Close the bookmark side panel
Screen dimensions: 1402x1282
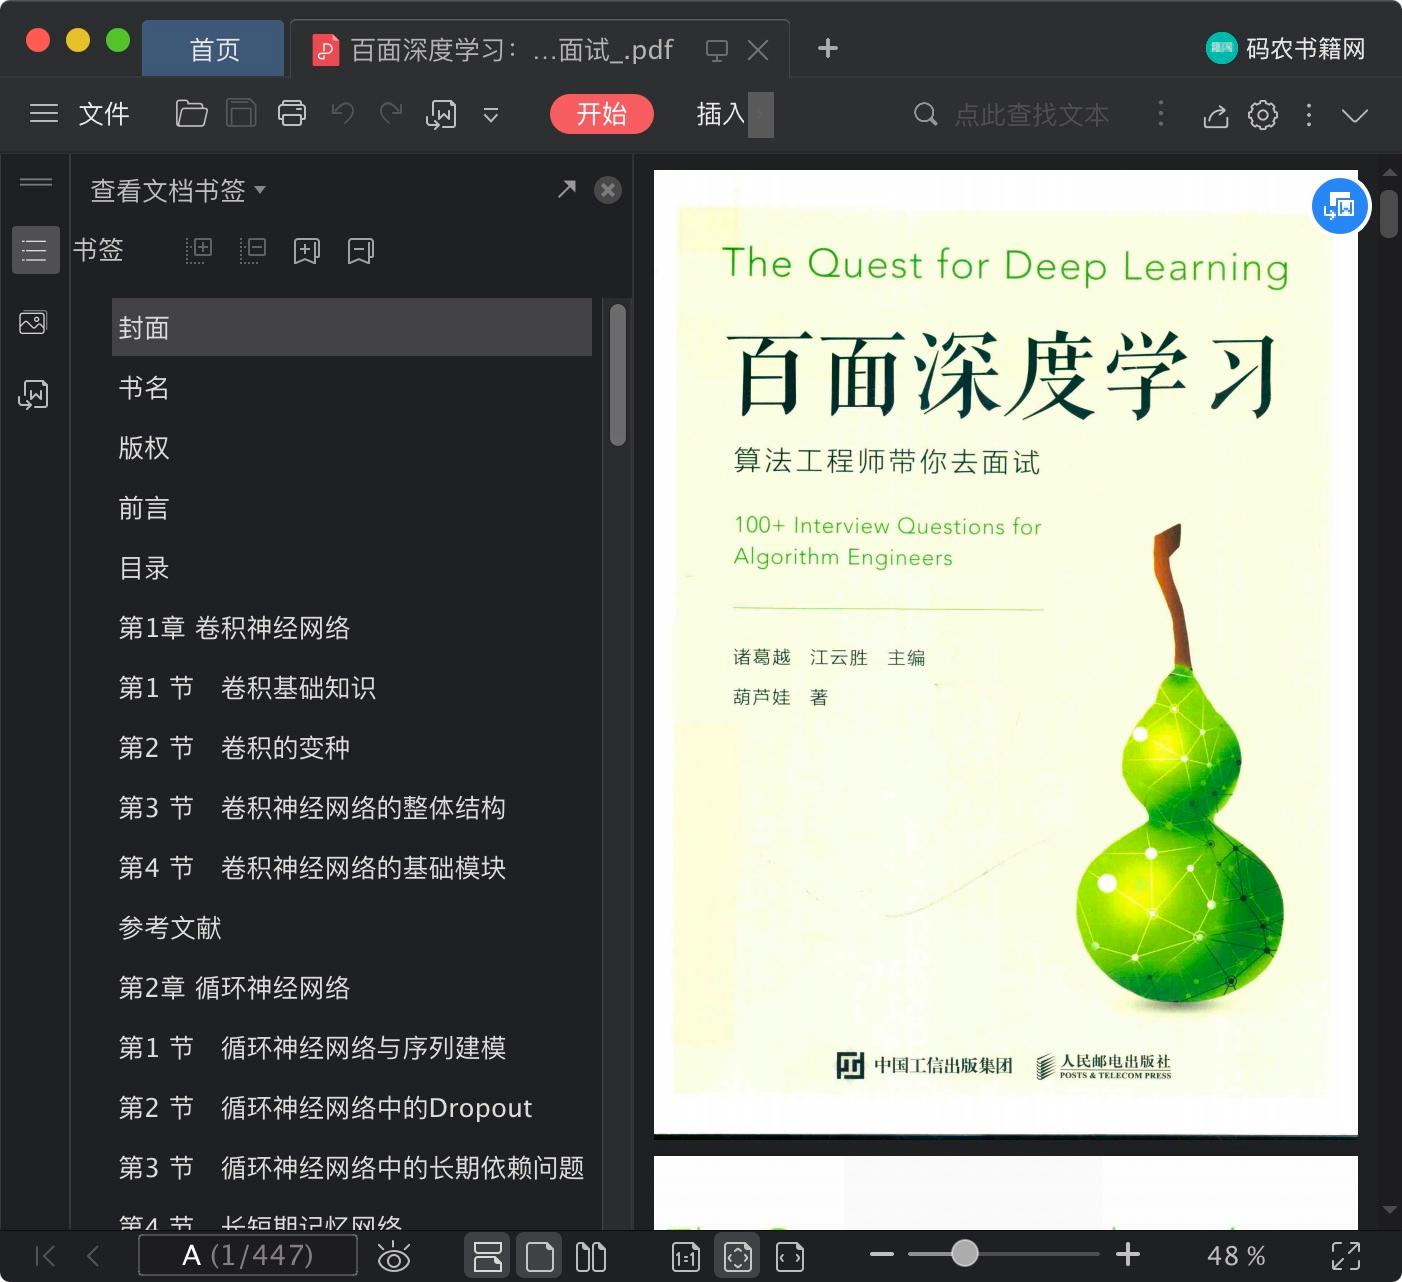click(x=608, y=190)
